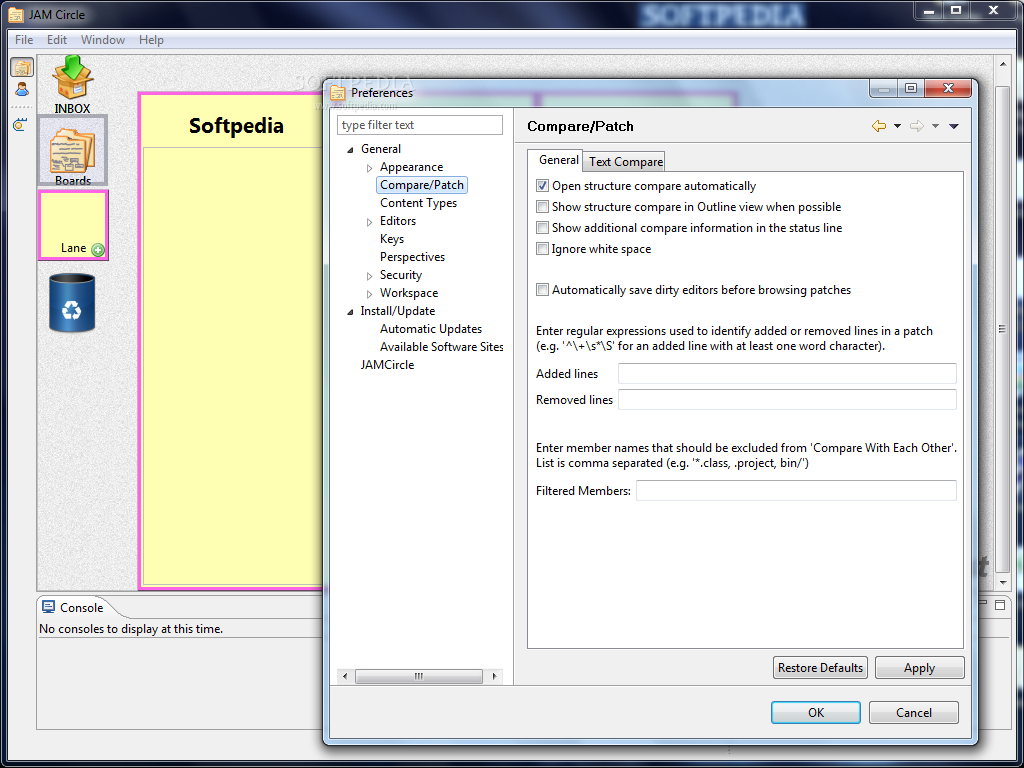Expand the Appearance tree node
Viewport: 1024px width, 768px height.
pos(370,168)
